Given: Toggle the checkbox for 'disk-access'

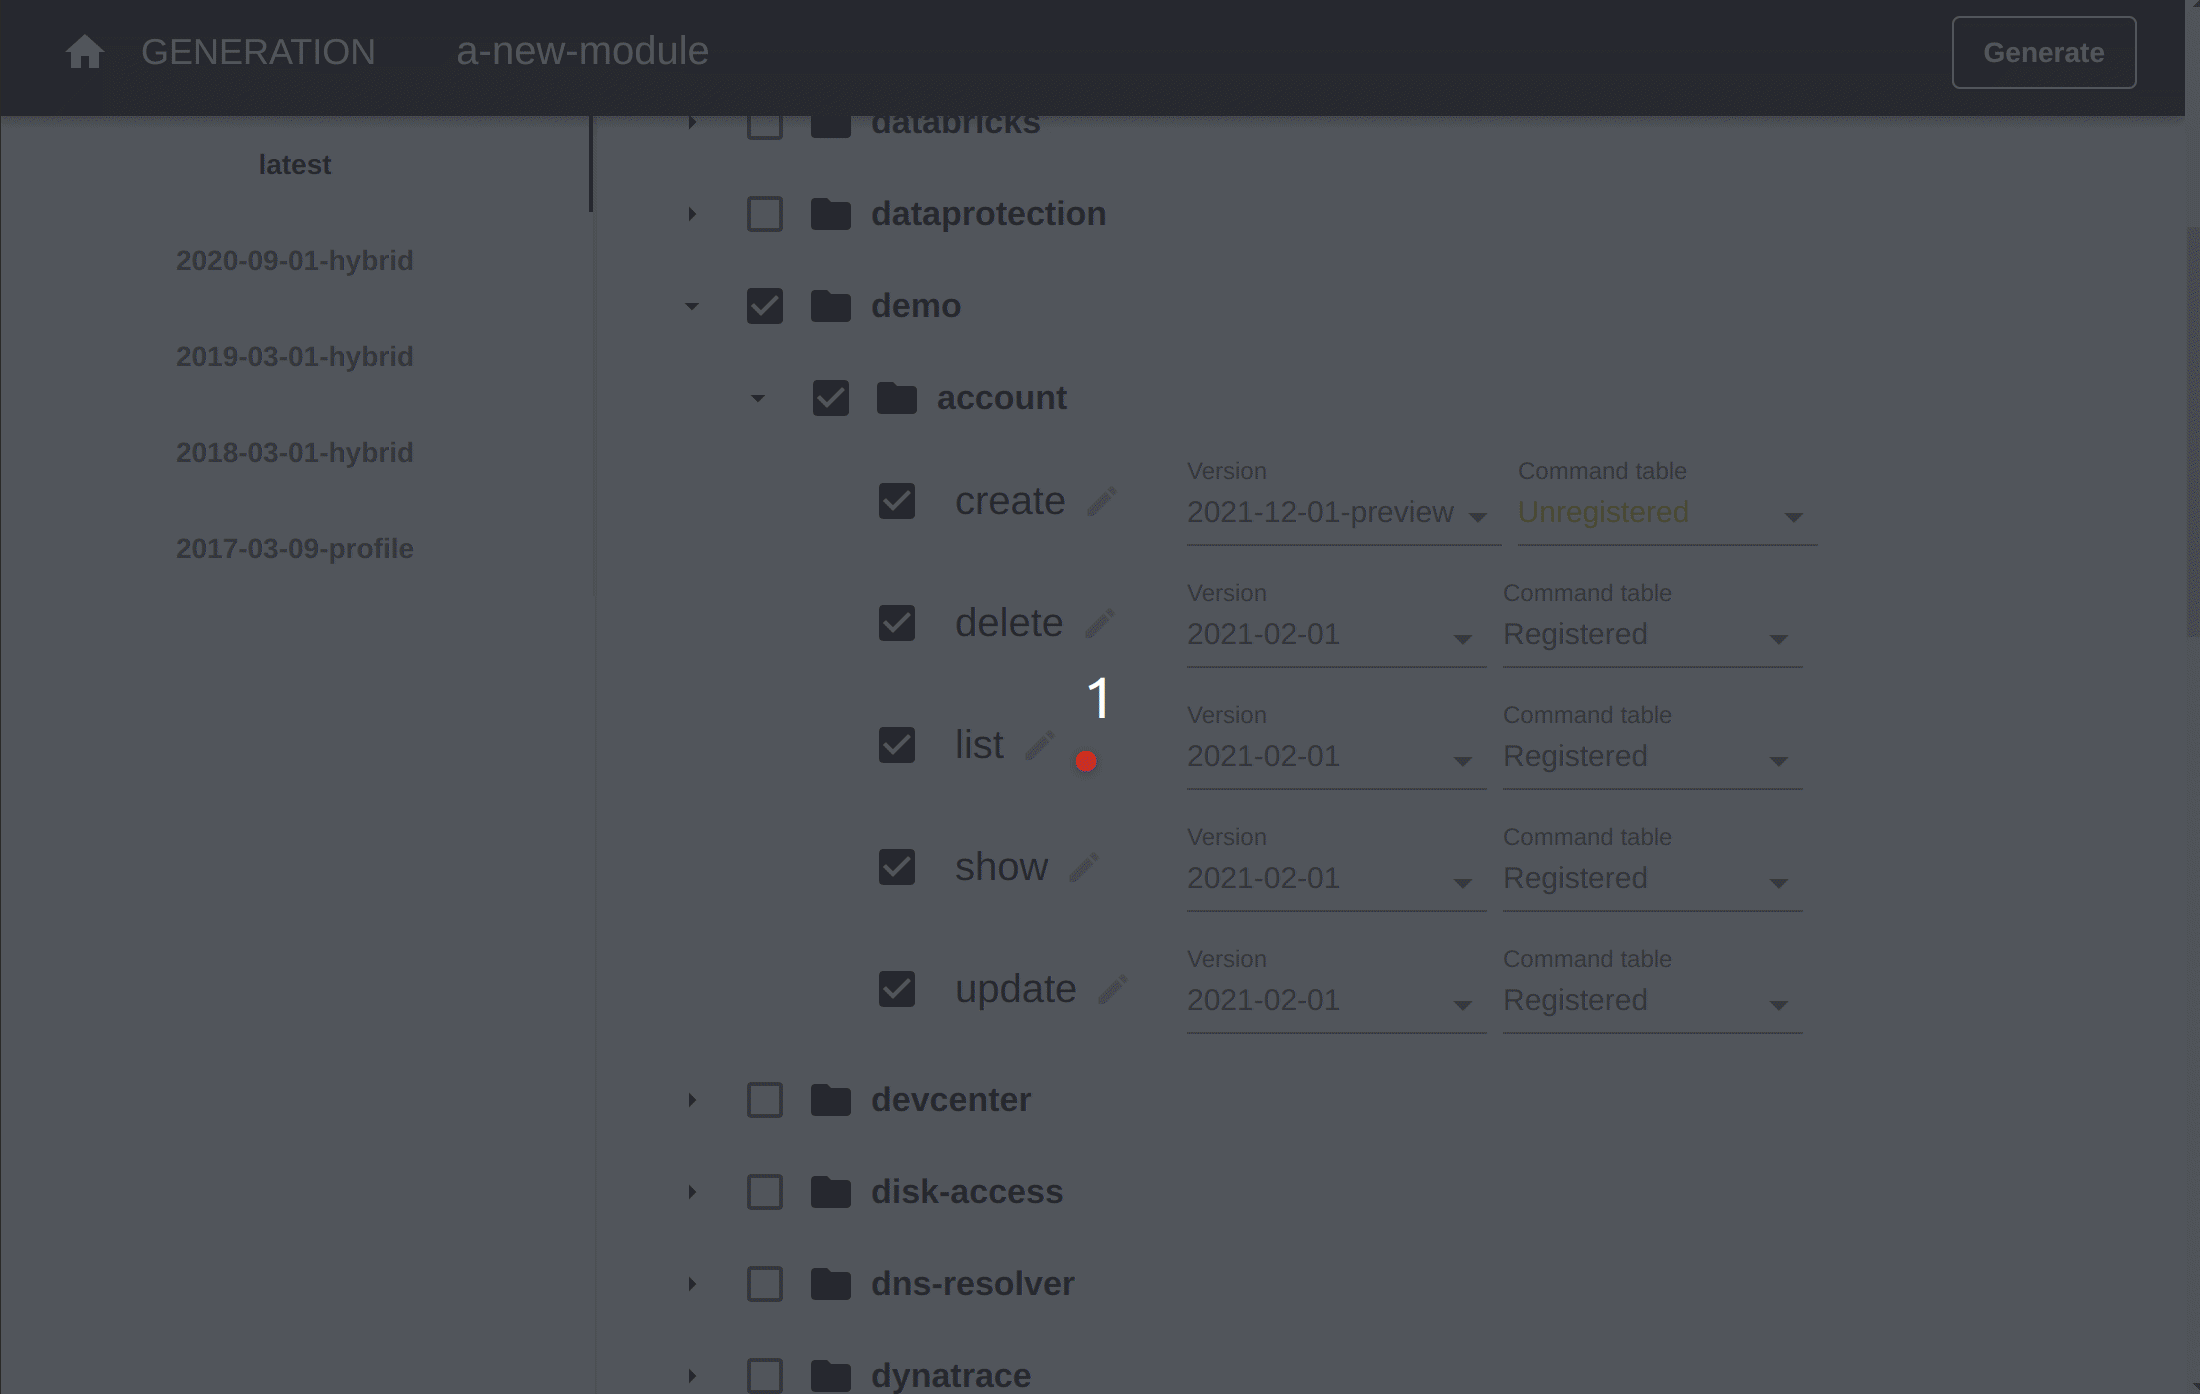Looking at the screenshot, I should pos(765,1190).
